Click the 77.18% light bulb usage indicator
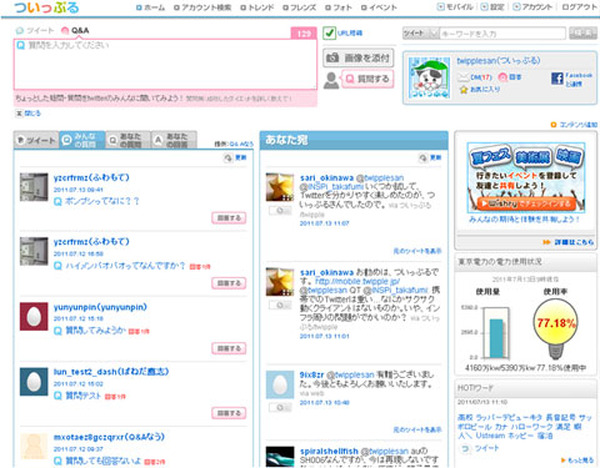Viewport: 600px width, 468px height. pos(556,328)
